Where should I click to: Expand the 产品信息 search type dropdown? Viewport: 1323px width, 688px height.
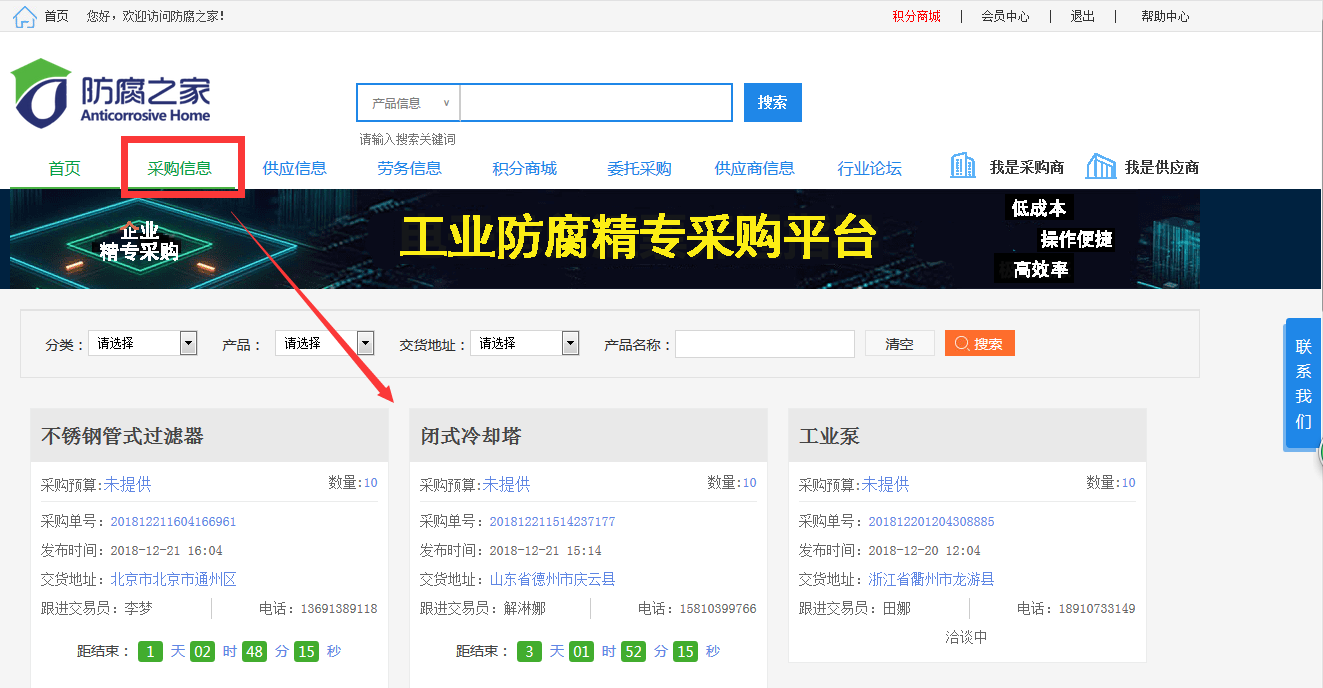coord(410,103)
